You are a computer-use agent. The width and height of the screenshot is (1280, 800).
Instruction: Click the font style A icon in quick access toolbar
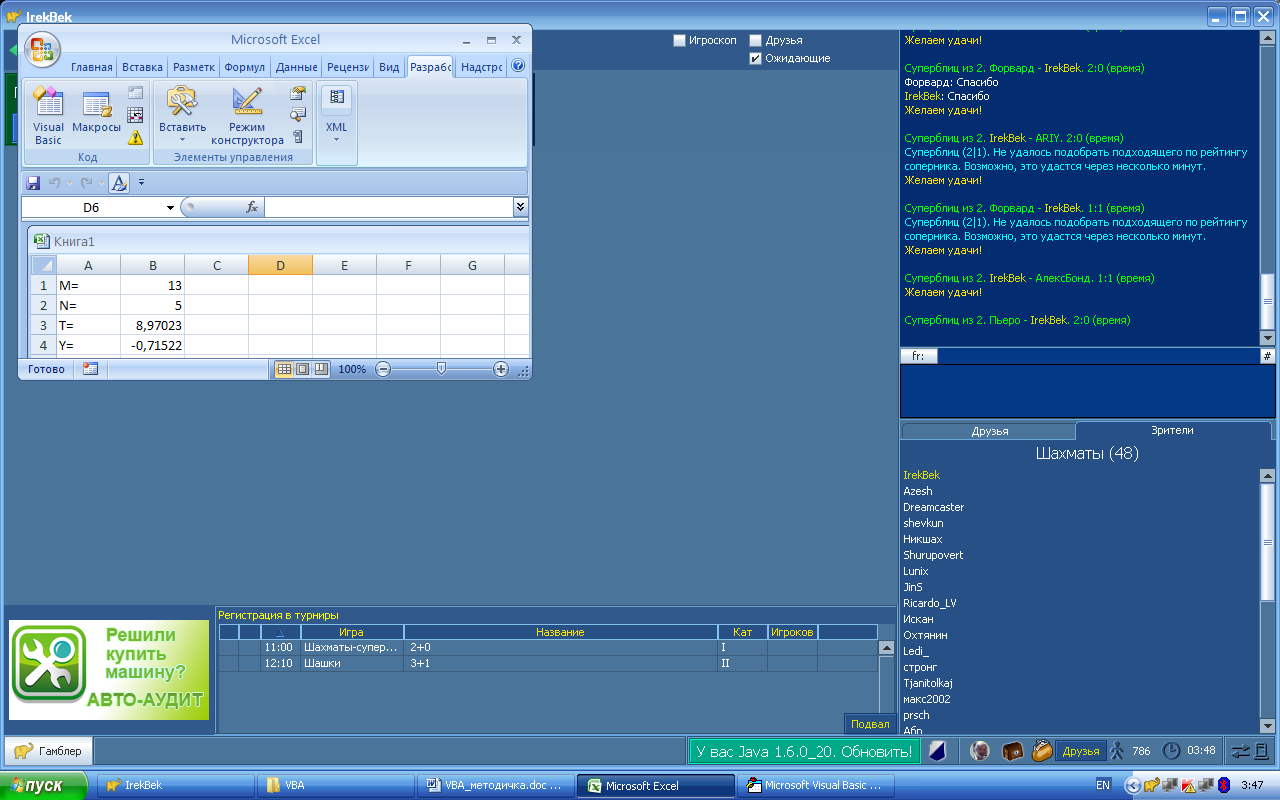119,183
